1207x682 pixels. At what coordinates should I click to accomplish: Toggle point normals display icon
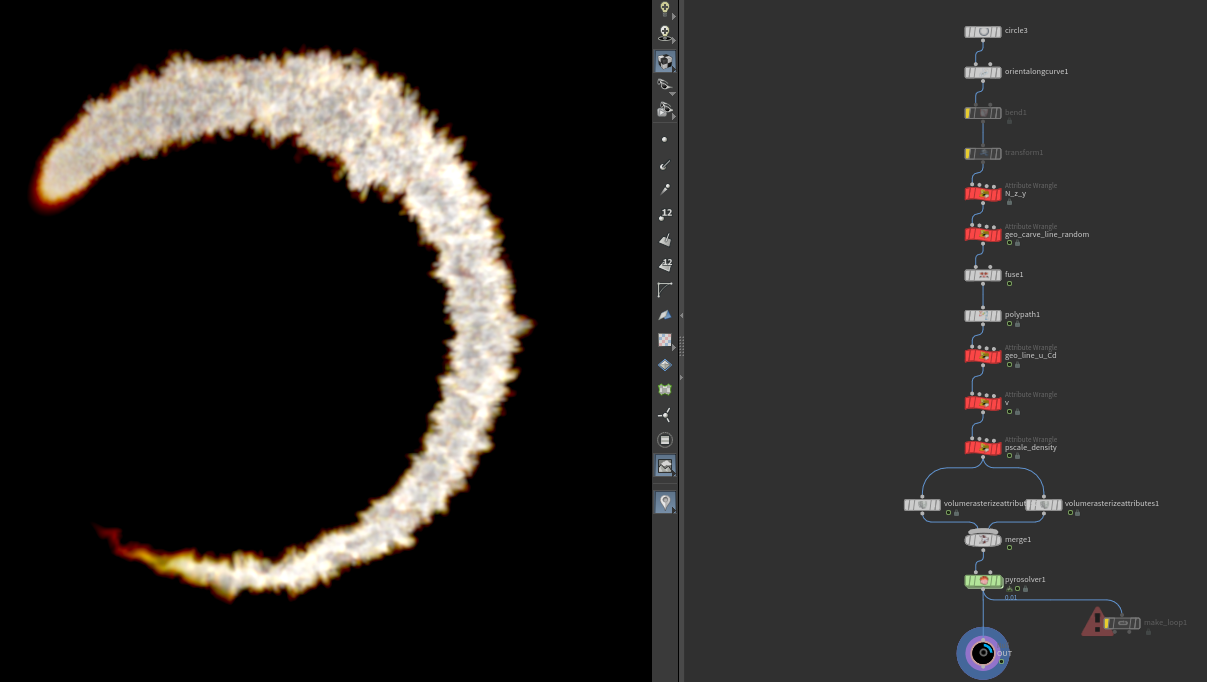coord(665,165)
